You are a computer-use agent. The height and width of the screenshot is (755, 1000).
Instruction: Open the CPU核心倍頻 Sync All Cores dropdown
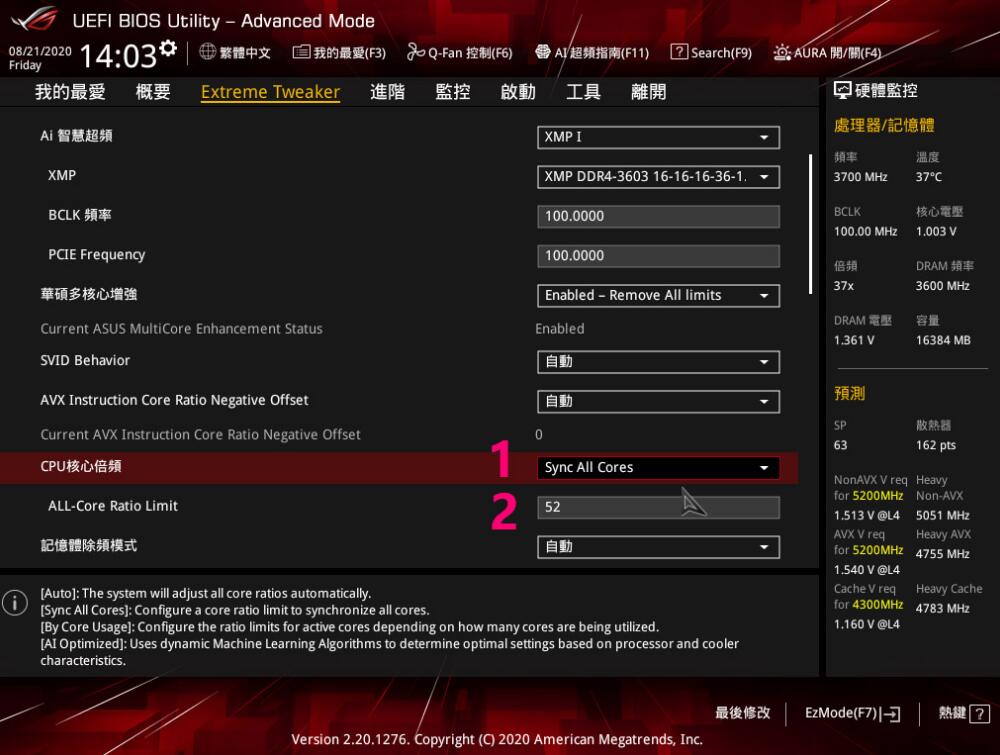(658, 467)
